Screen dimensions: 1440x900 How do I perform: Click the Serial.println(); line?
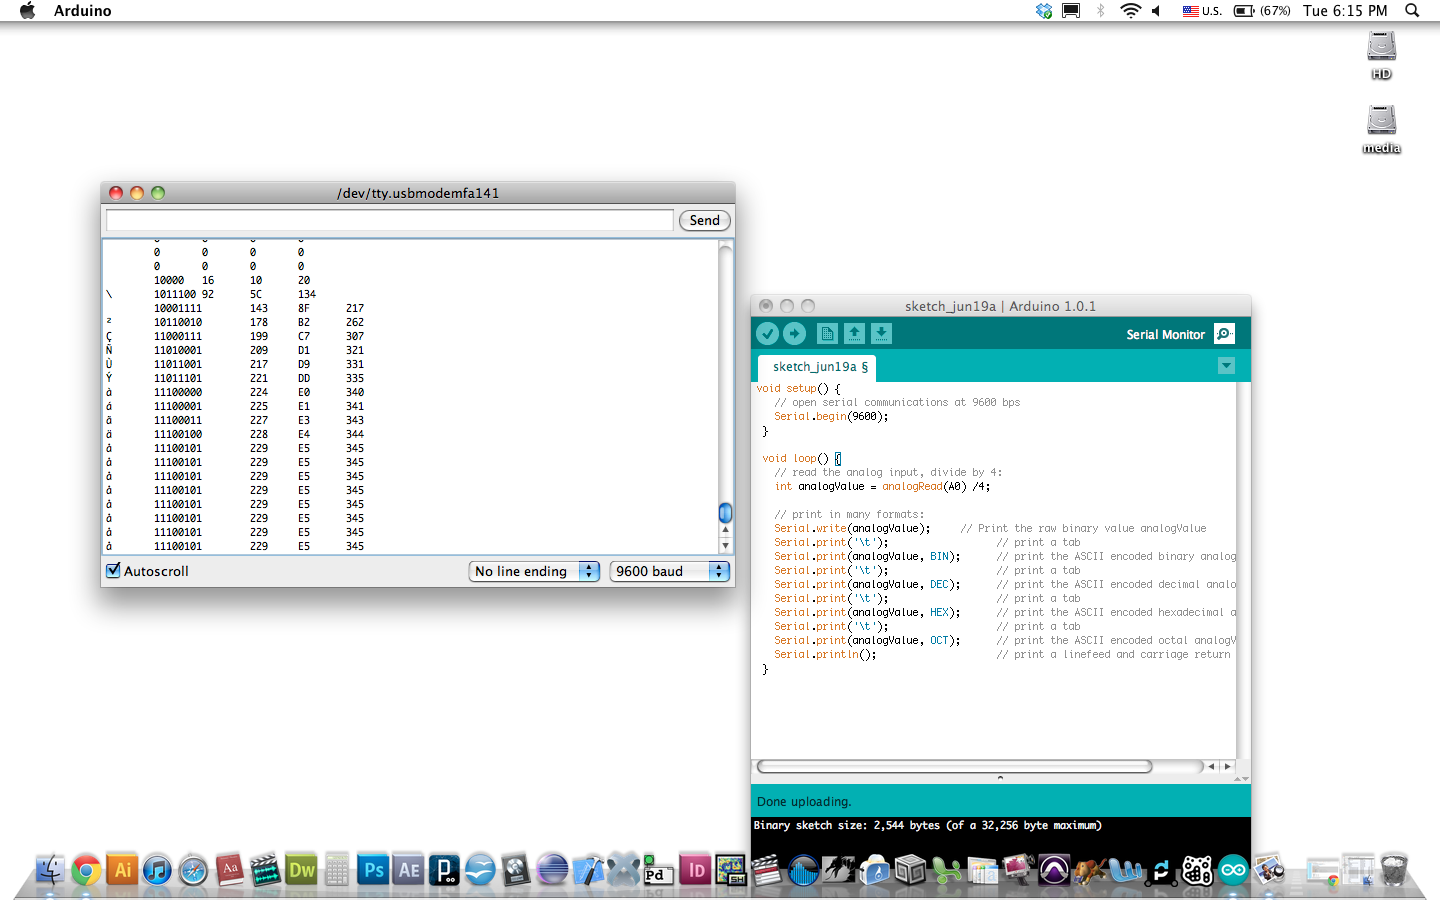coord(825,654)
